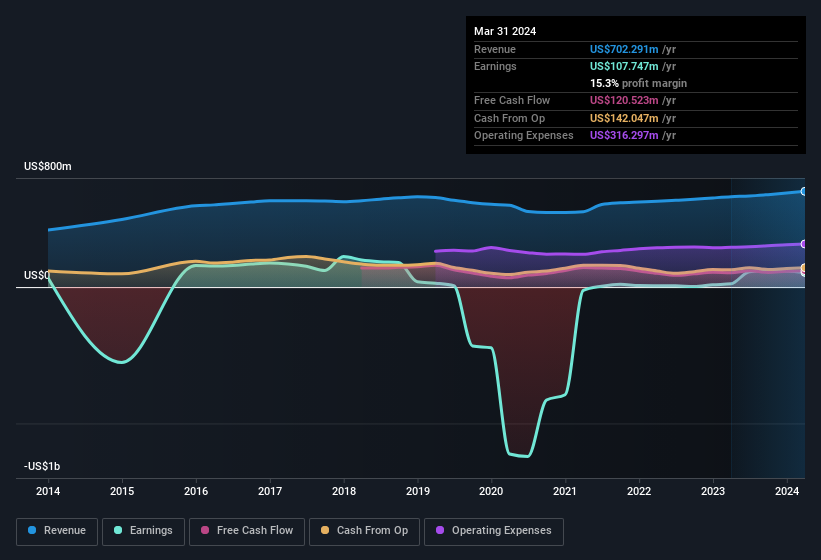Click the 2015 x-axis label
Viewport: 821px width, 560px height.
click(122, 491)
